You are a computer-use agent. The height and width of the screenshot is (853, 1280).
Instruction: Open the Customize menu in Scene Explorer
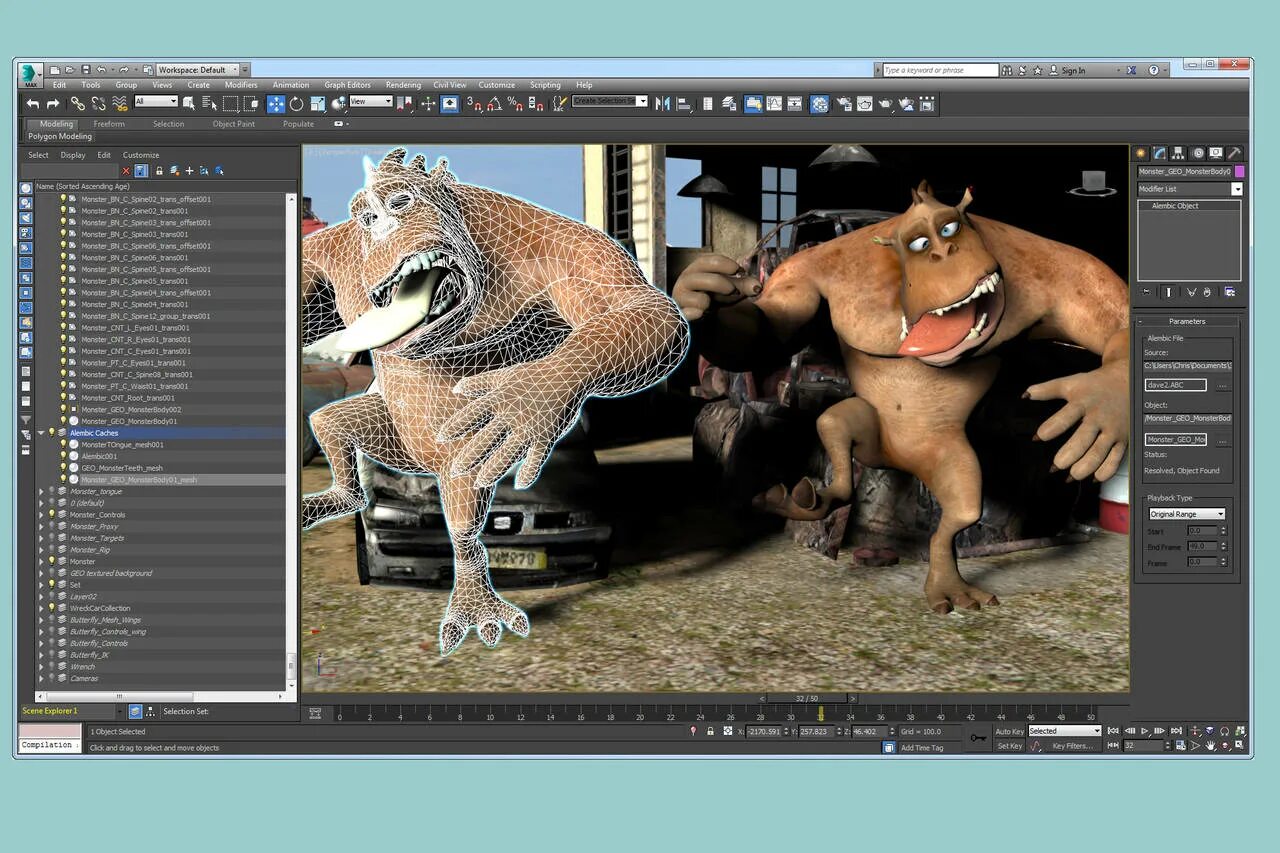point(141,155)
